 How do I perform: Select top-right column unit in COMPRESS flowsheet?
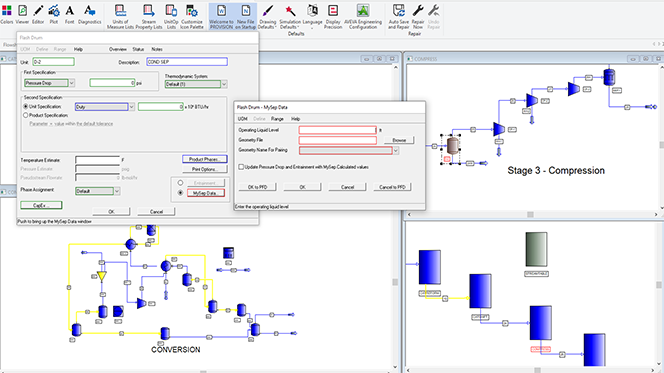[609, 77]
